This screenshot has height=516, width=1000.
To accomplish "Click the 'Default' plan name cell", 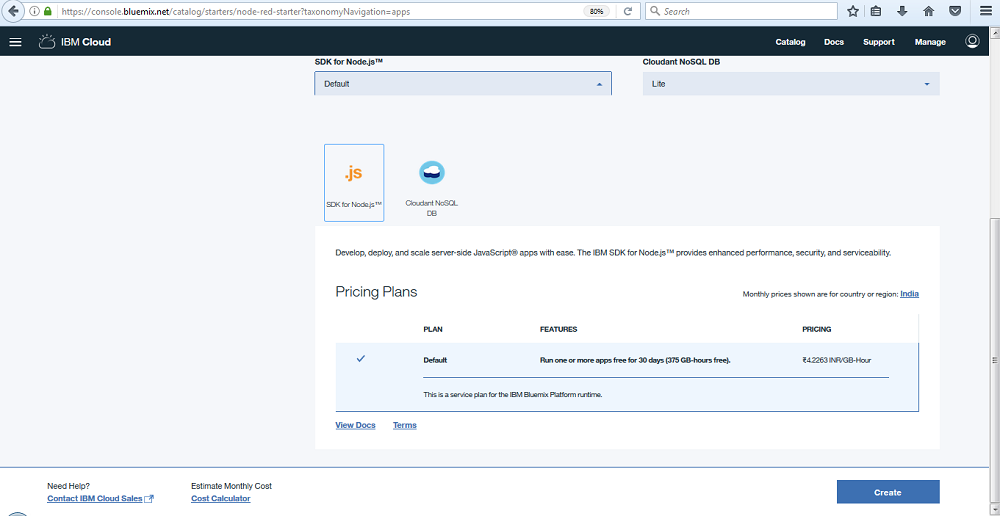I will [x=435, y=360].
